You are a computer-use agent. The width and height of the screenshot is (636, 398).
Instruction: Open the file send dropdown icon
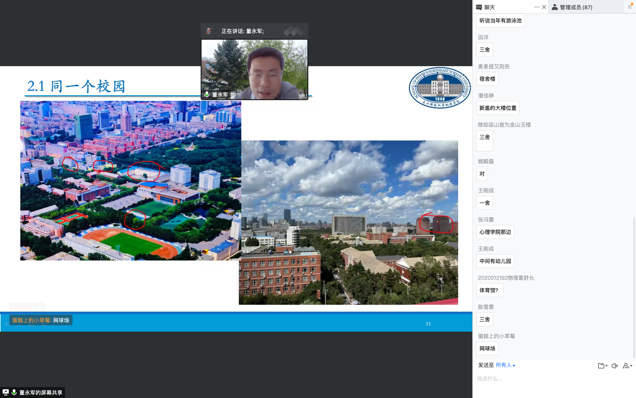click(x=602, y=366)
